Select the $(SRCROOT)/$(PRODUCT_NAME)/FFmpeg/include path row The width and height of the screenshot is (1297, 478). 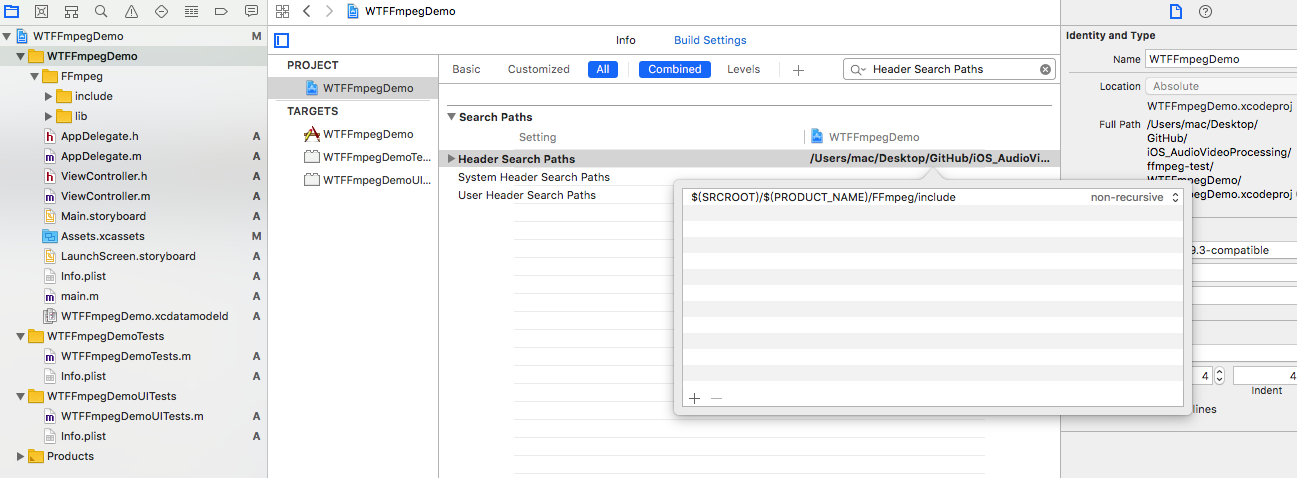point(932,197)
